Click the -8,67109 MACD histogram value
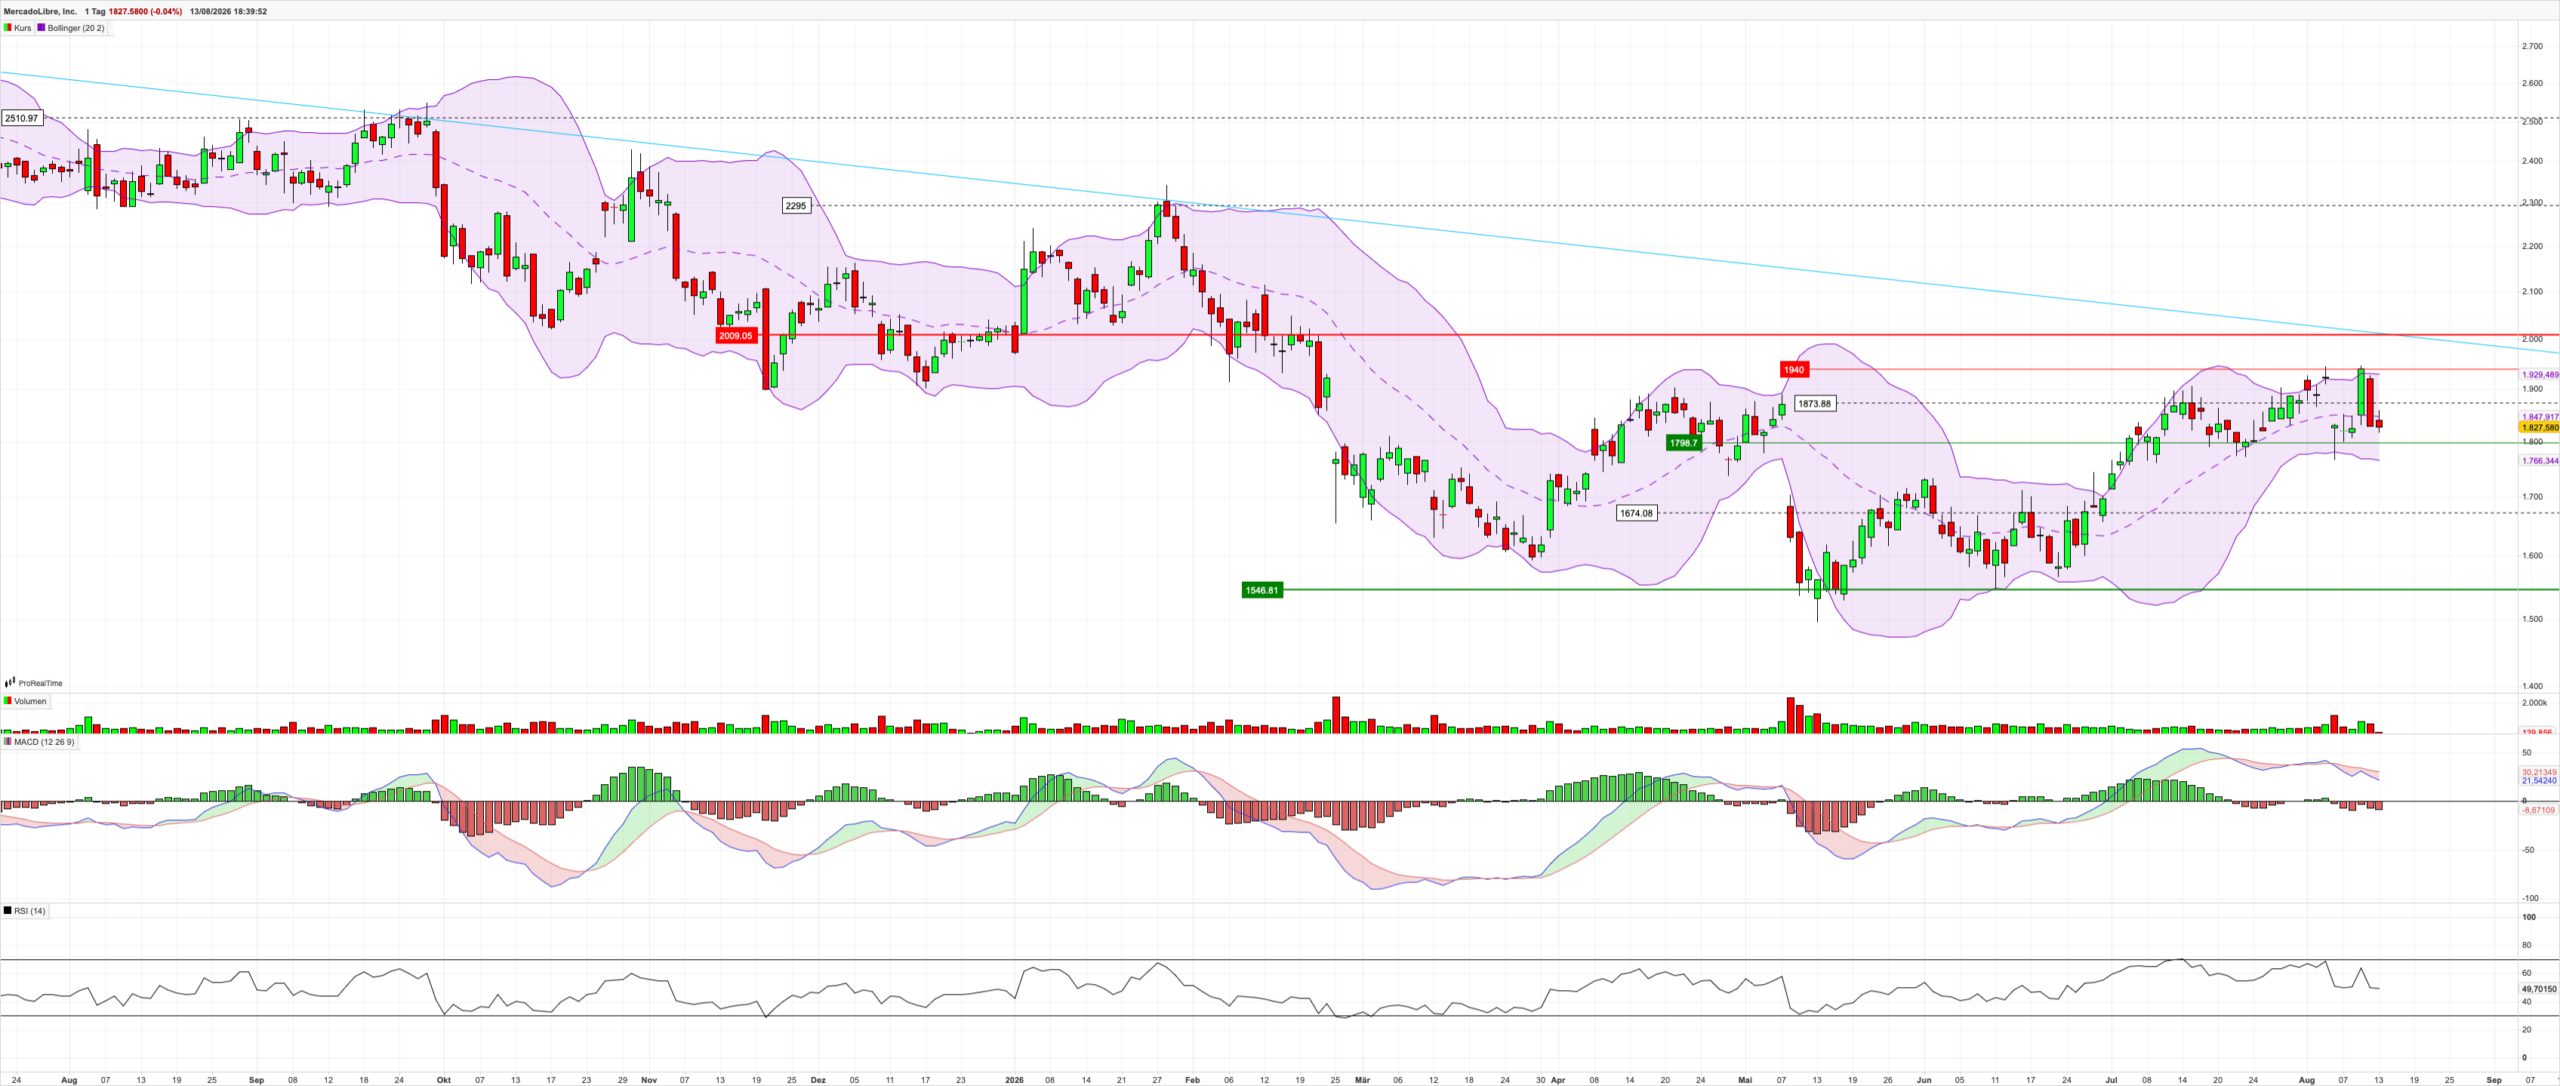 (x=2539, y=810)
